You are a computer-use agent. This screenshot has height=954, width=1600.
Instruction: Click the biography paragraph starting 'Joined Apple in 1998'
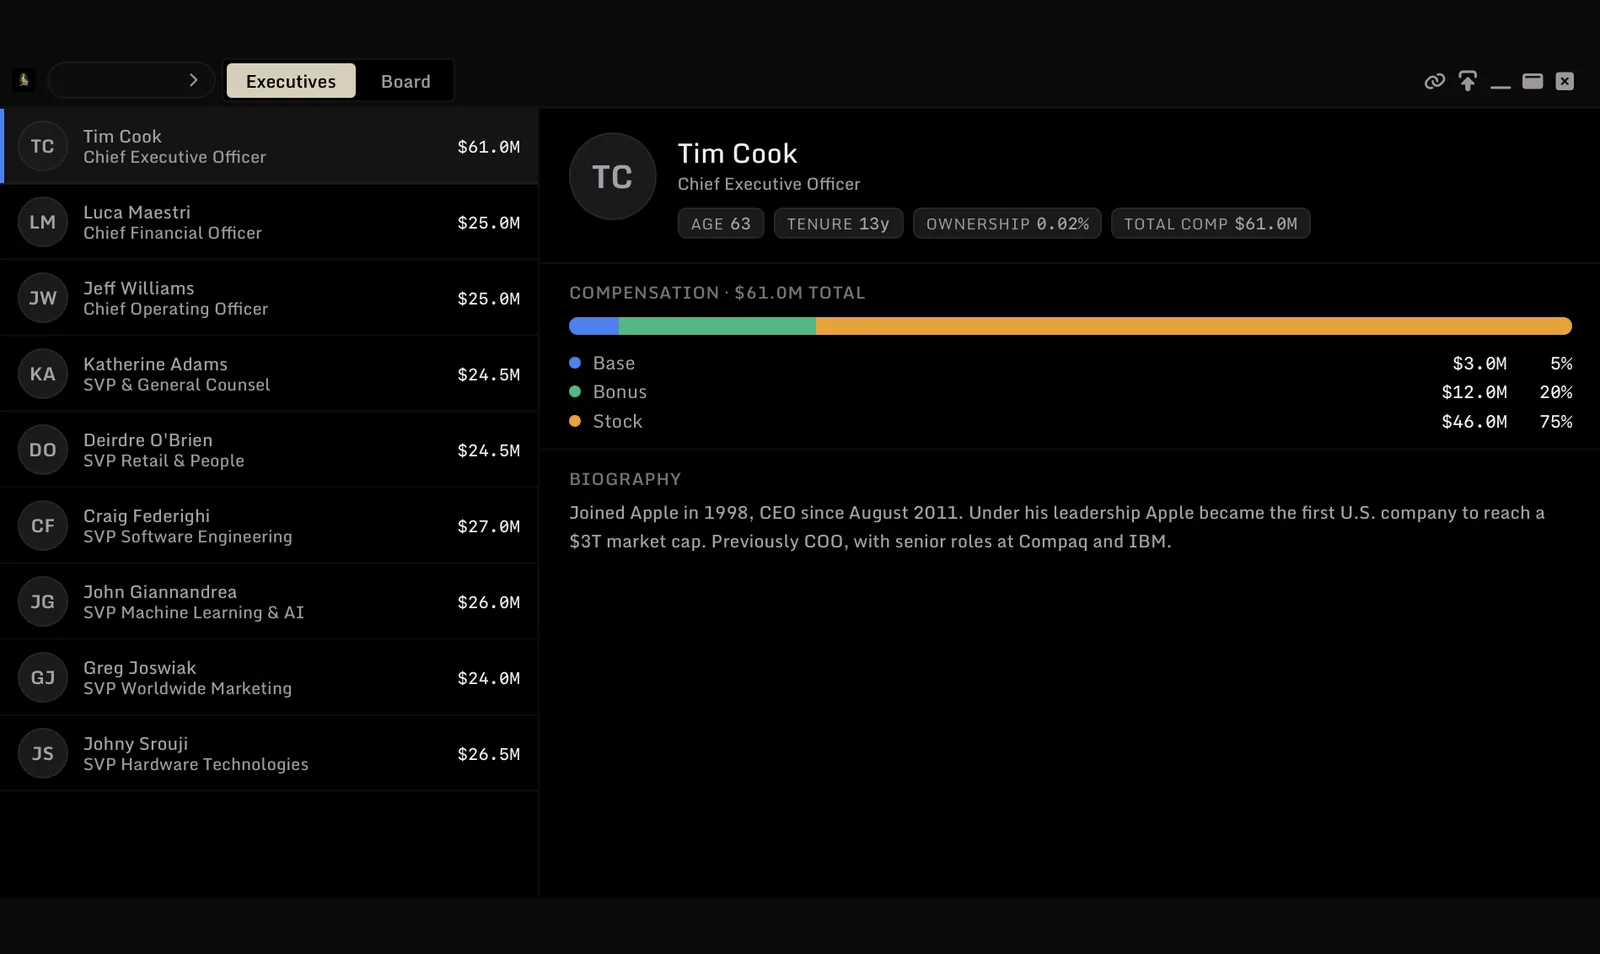click(x=1057, y=527)
